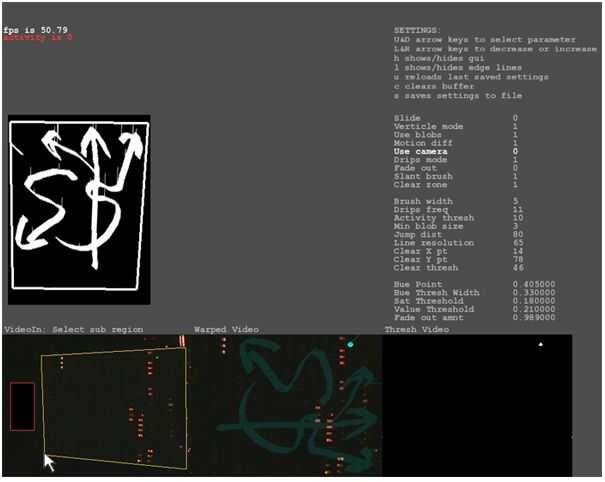Select the 'Motion diff' parameter
This screenshot has width=605, height=482.
click(x=423, y=143)
